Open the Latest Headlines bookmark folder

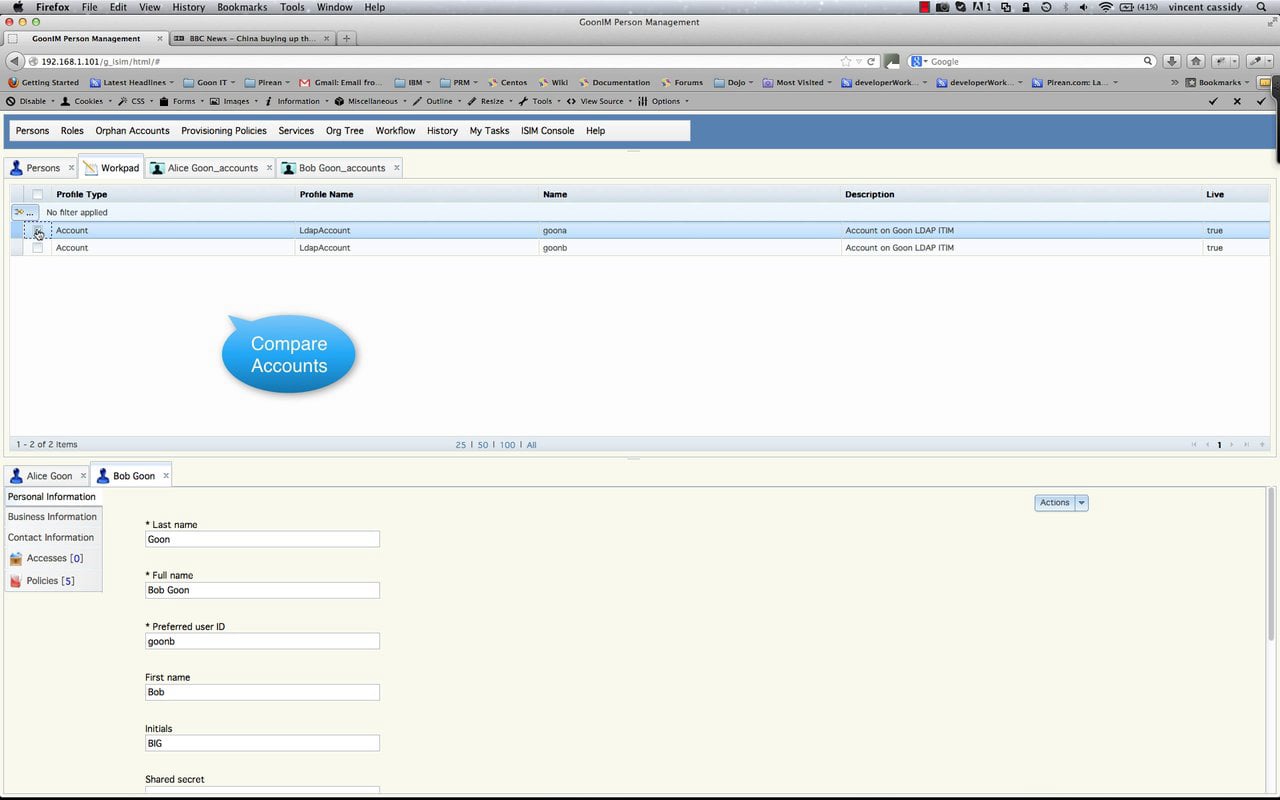tap(132, 82)
